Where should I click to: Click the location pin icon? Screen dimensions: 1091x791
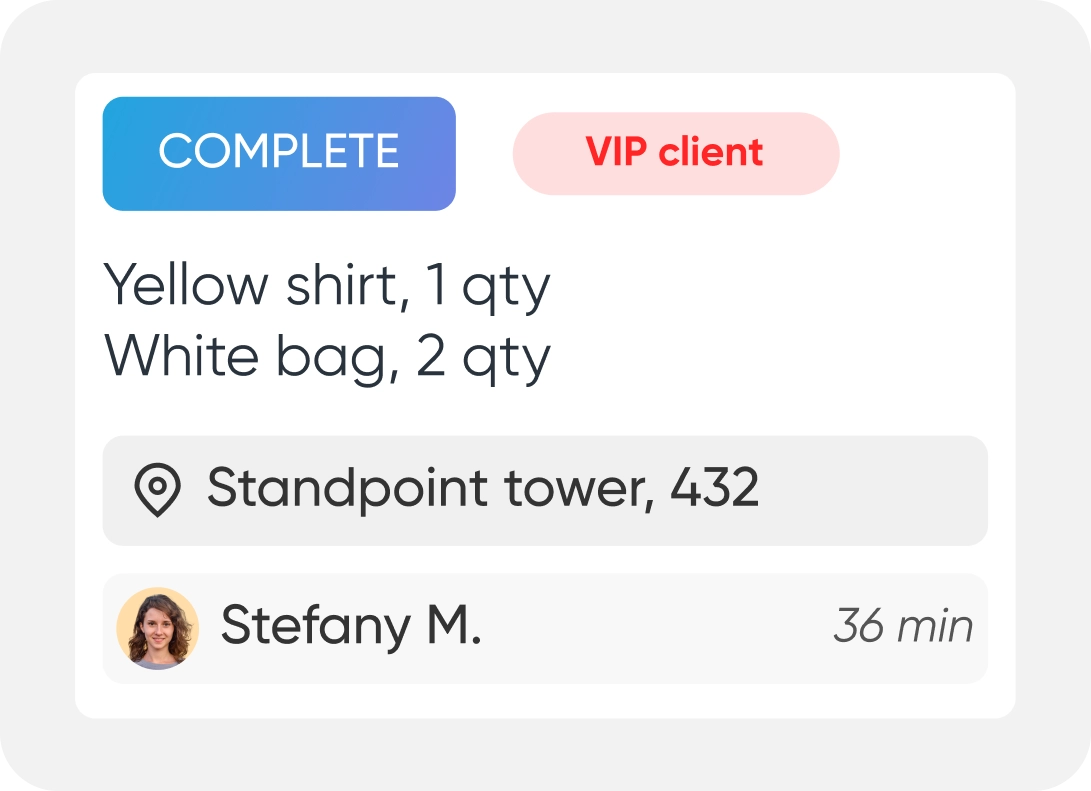click(157, 490)
